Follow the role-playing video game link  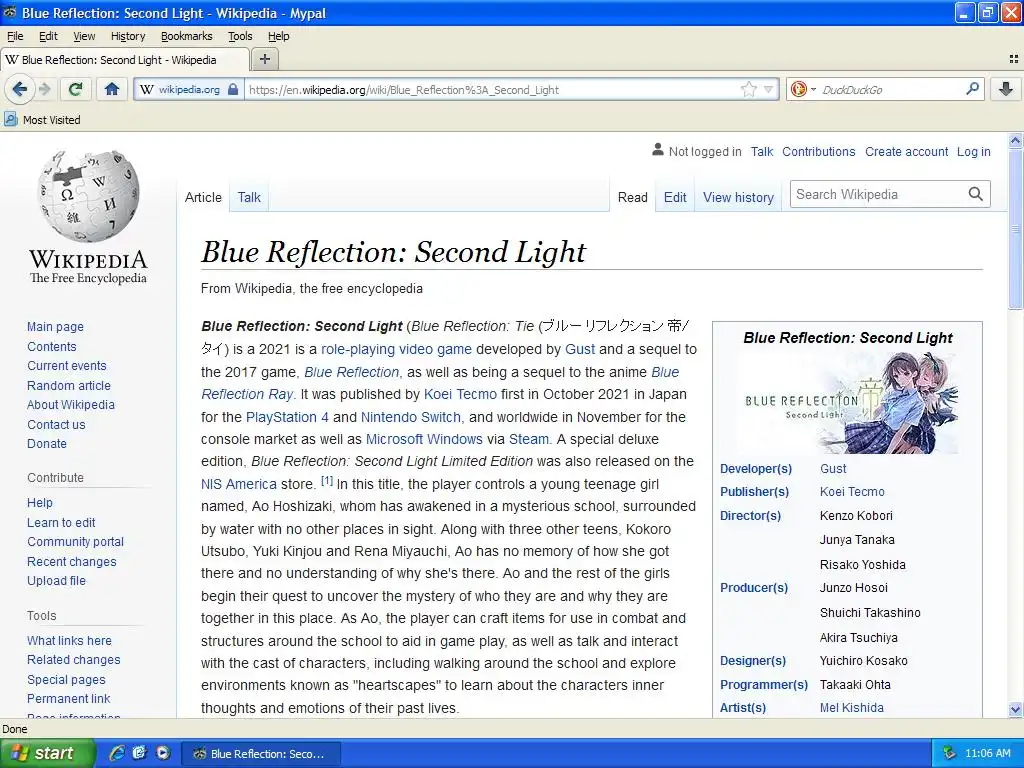[x=396, y=349]
